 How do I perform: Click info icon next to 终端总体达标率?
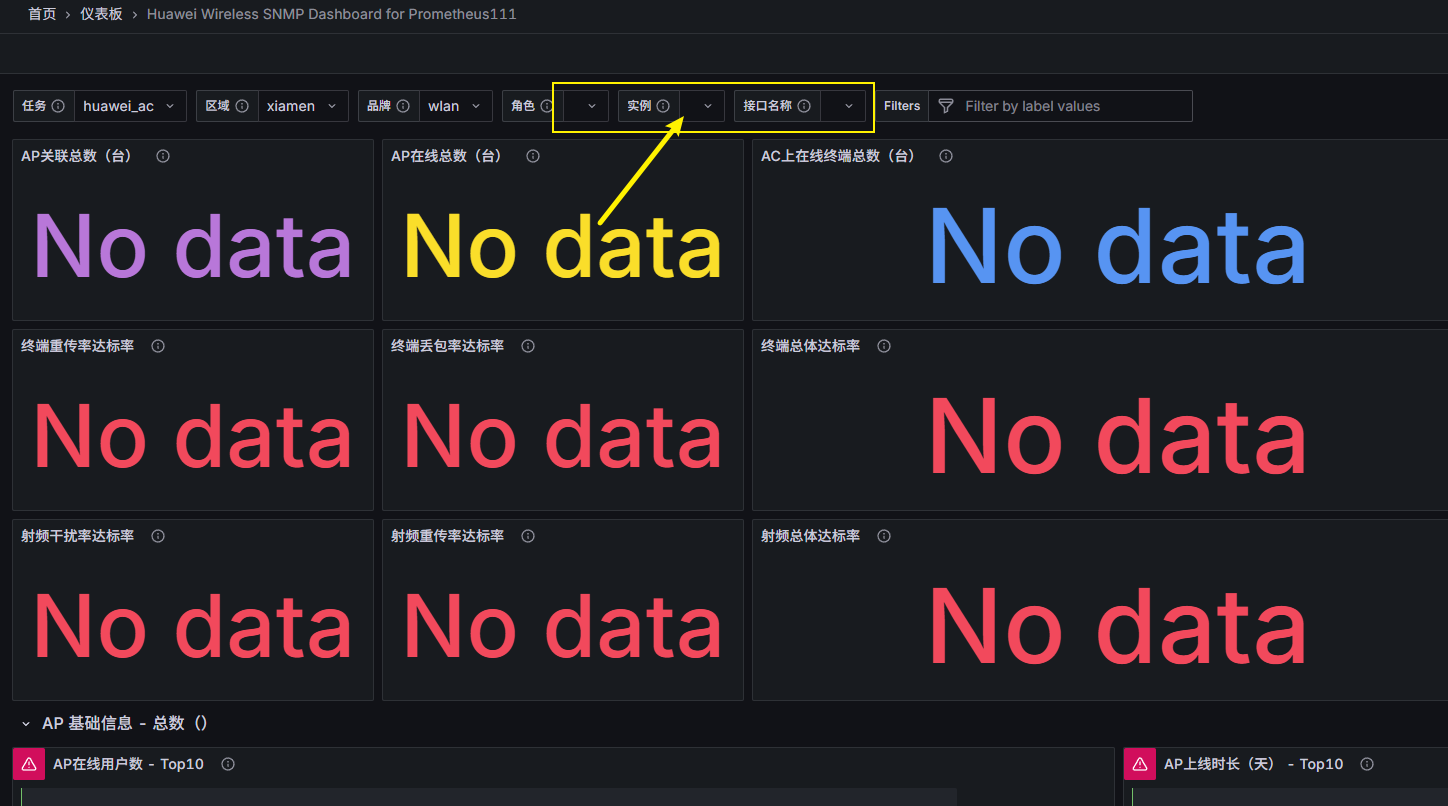point(884,346)
